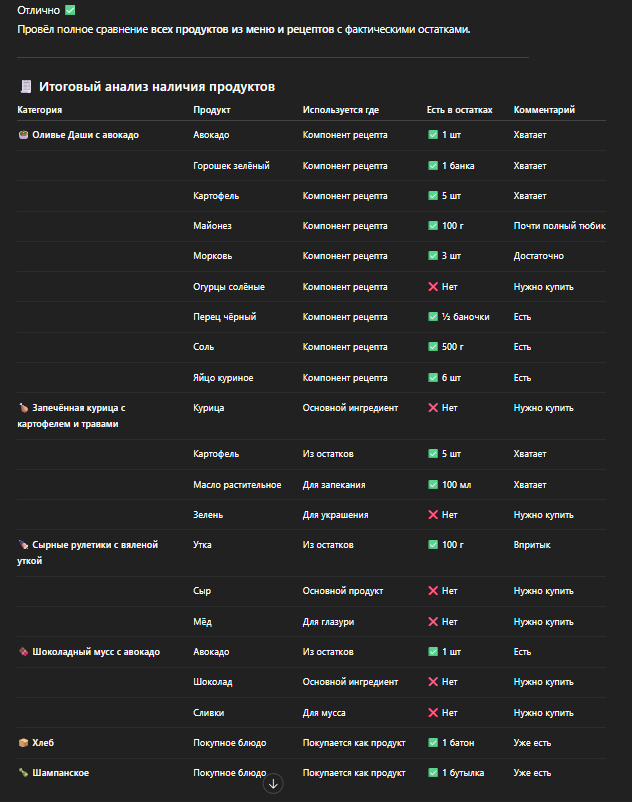Click the Категория column header
The image size is (632, 802).
[x=40, y=110]
